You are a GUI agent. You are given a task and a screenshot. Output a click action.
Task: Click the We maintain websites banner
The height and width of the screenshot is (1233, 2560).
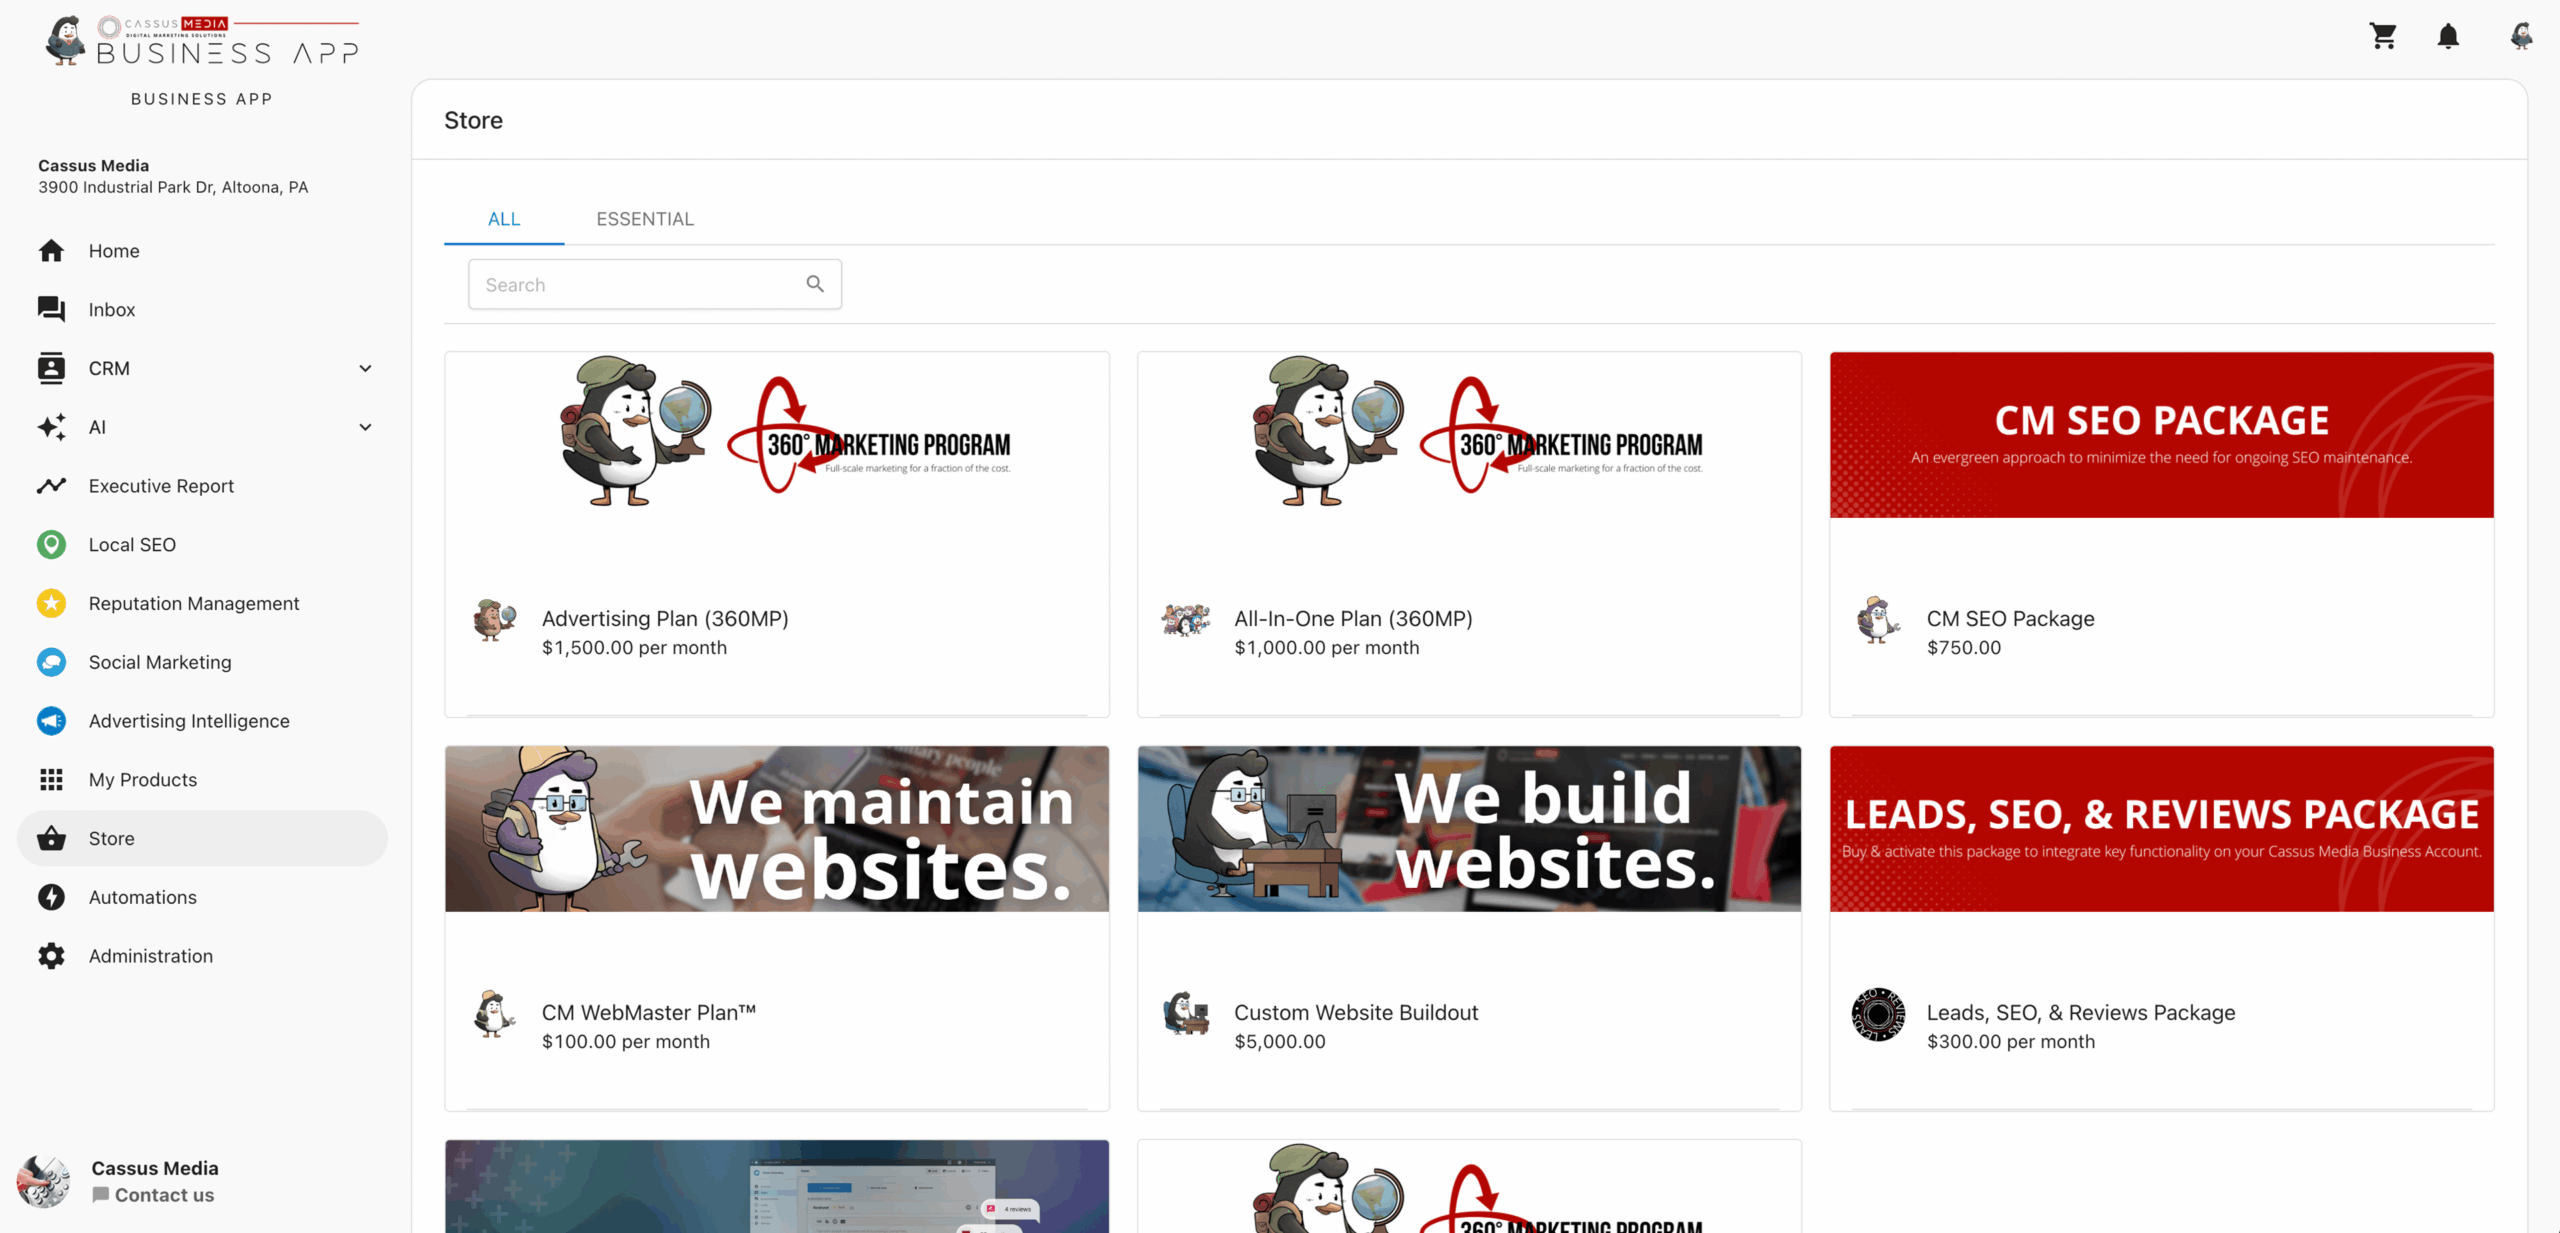click(x=777, y=829)
